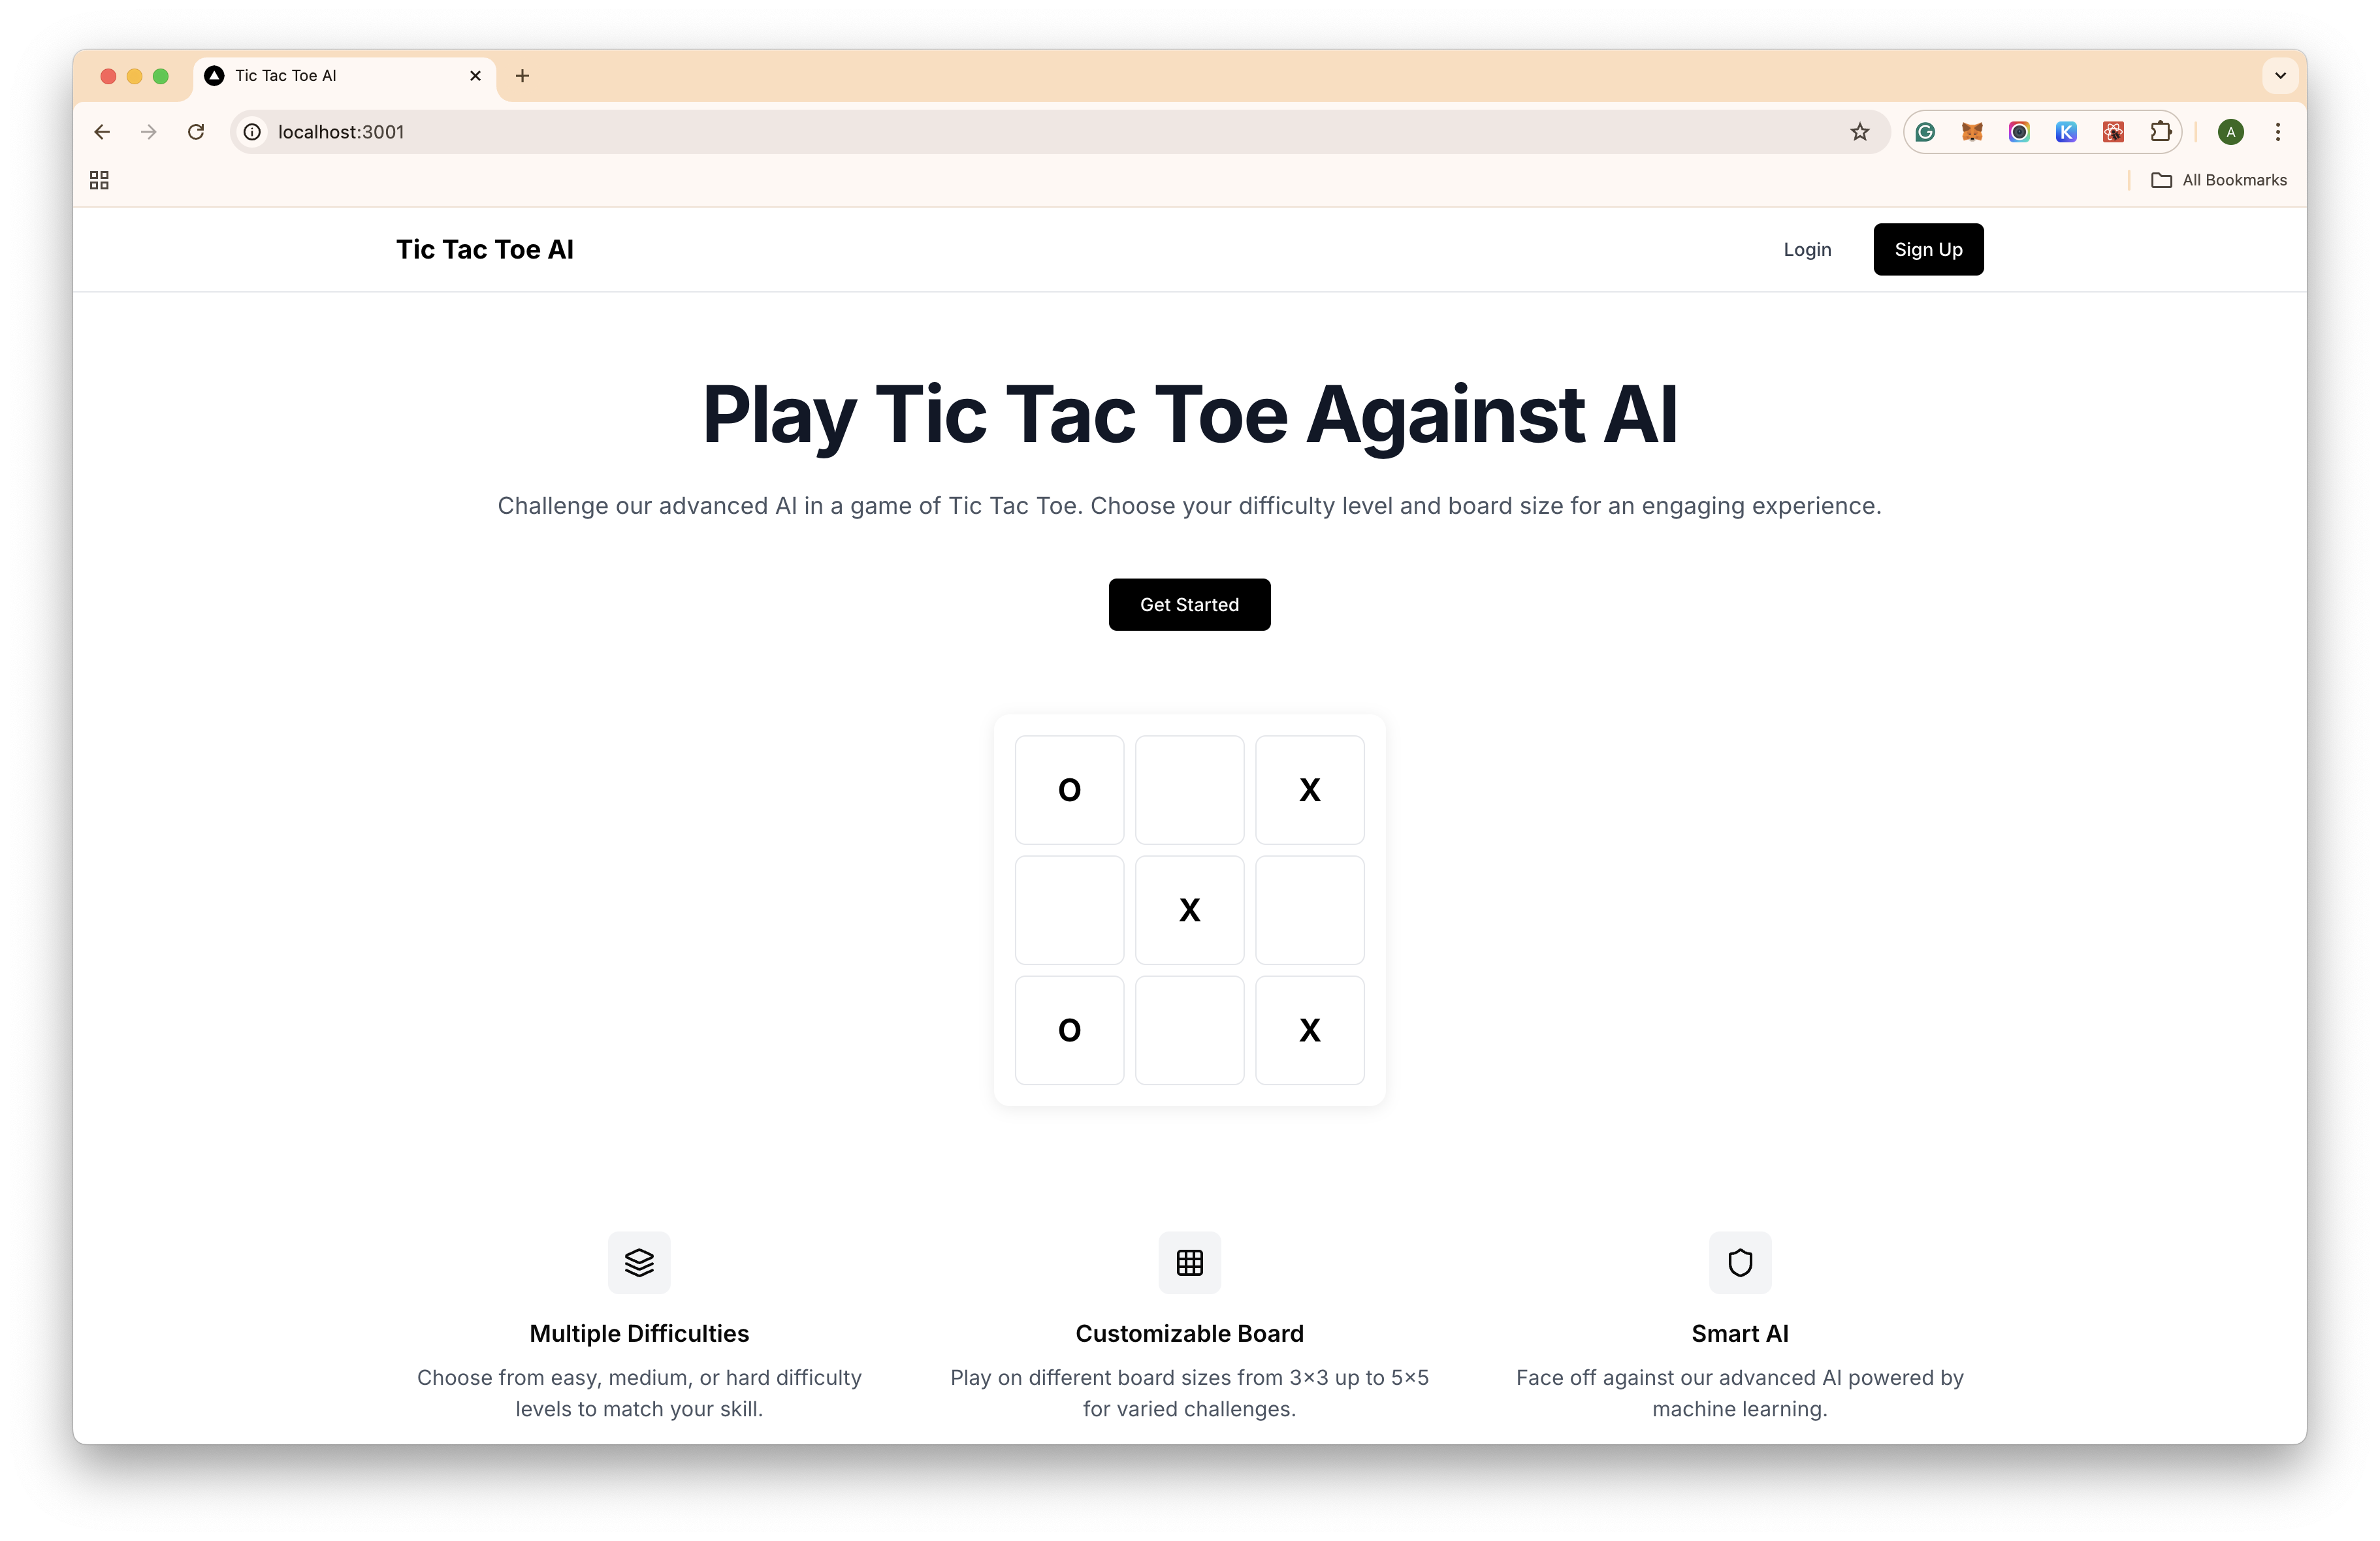Viewport: 2380px width, 1541px height.
Task: Click the open new tab plus button
Action: click(522, 76)
